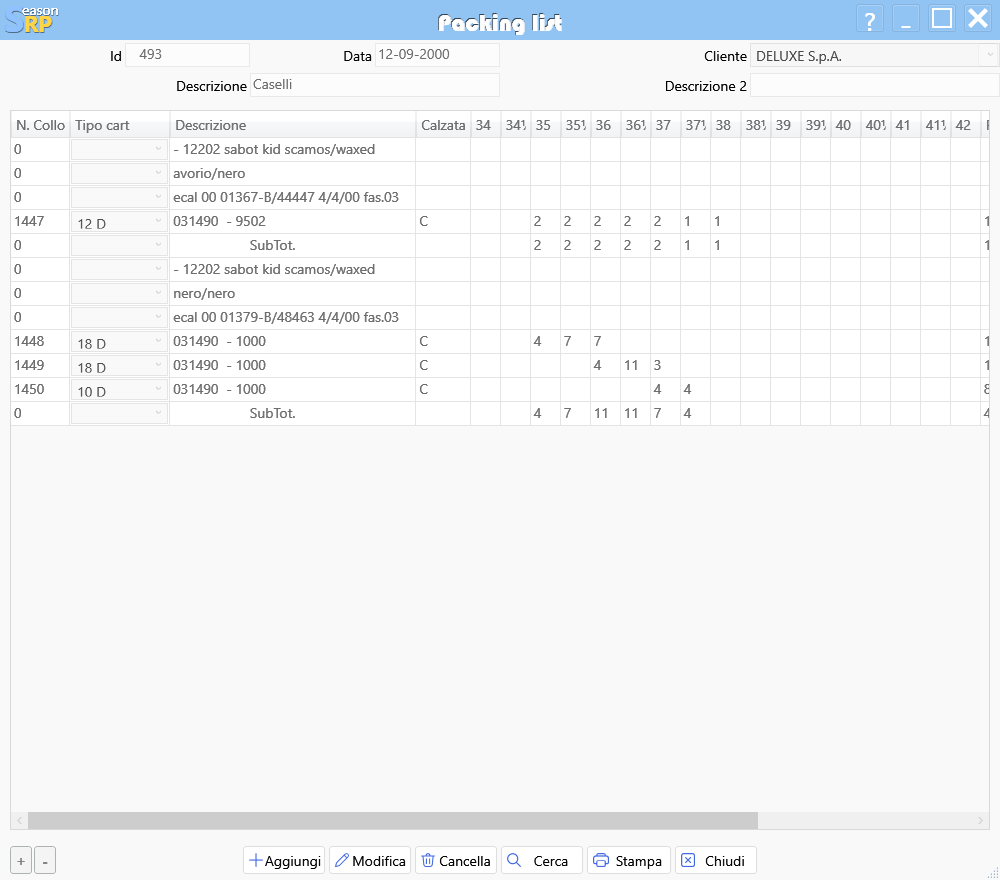This screenshot has width=1000, height=880.
Task: Click the size 38 column header
Action: 725,125
